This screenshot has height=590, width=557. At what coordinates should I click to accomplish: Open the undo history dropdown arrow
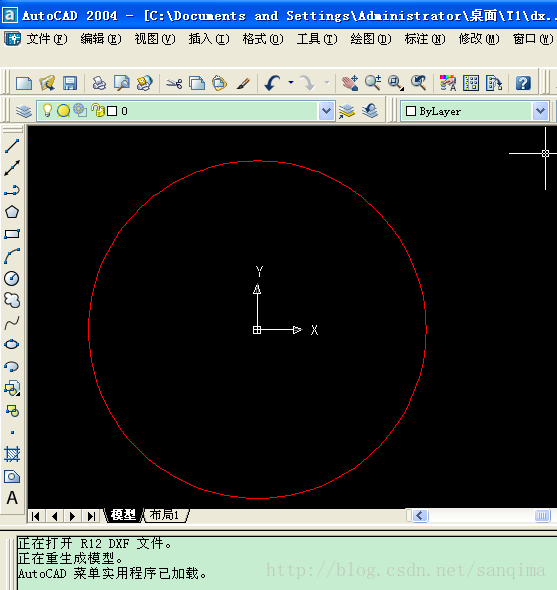coord(291,82)
